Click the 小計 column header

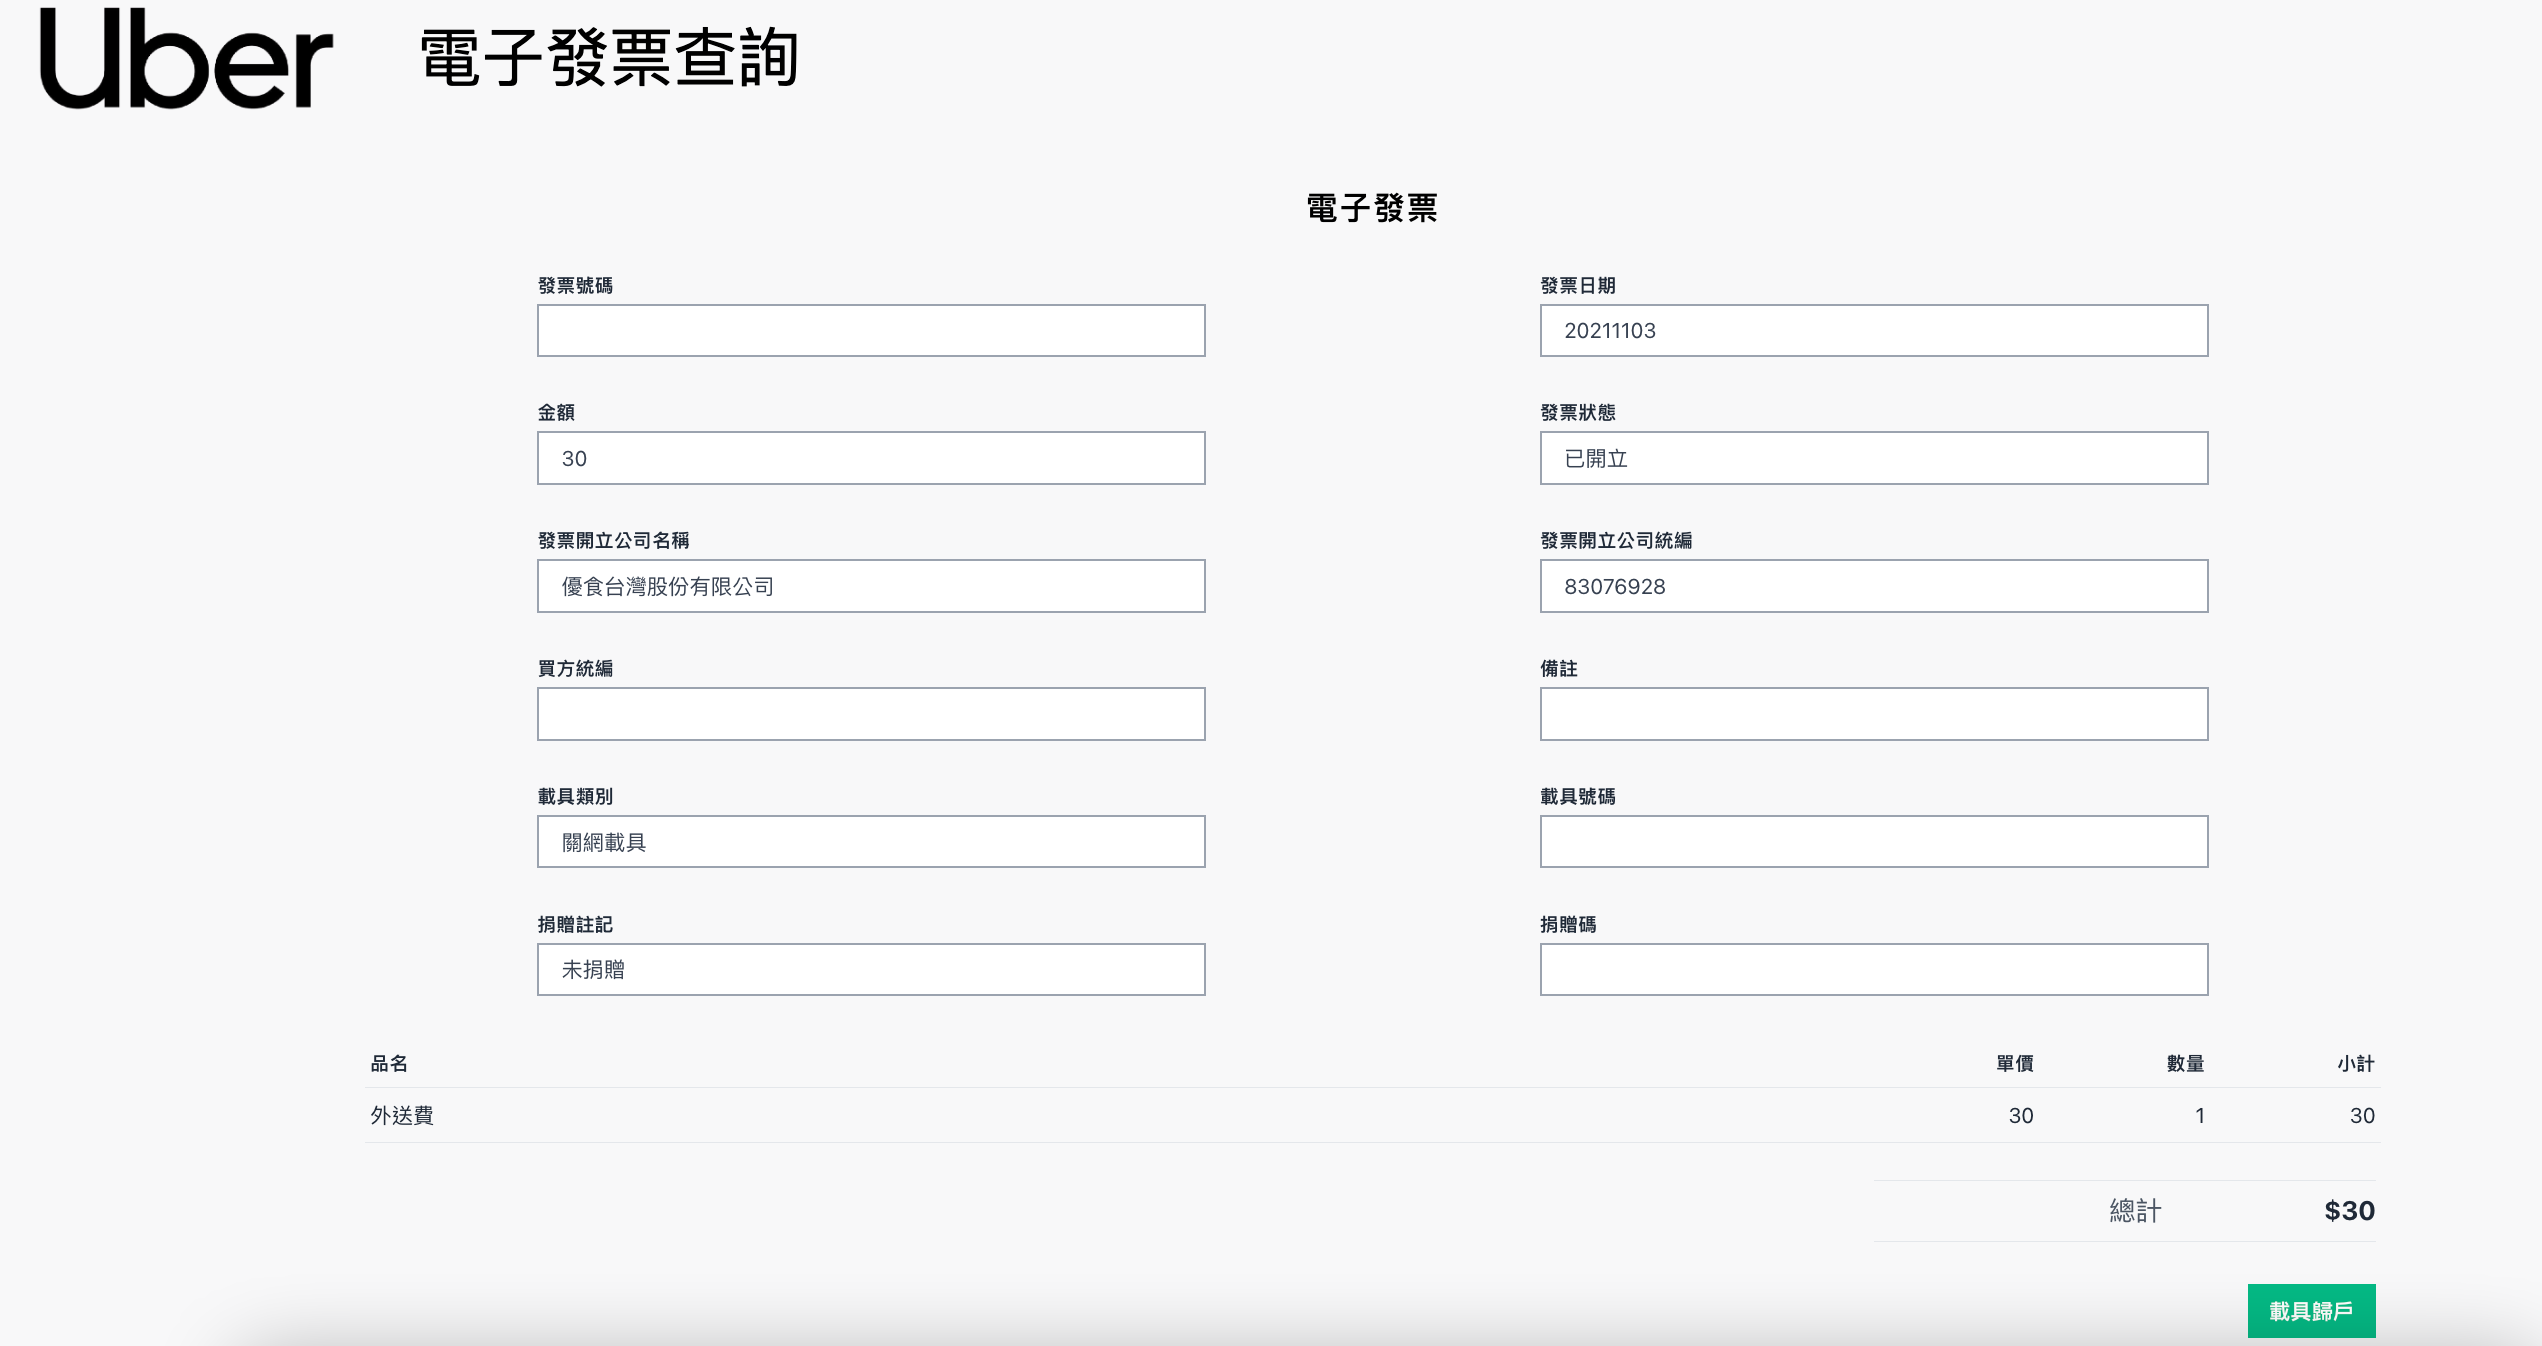coord(2356,1063)
